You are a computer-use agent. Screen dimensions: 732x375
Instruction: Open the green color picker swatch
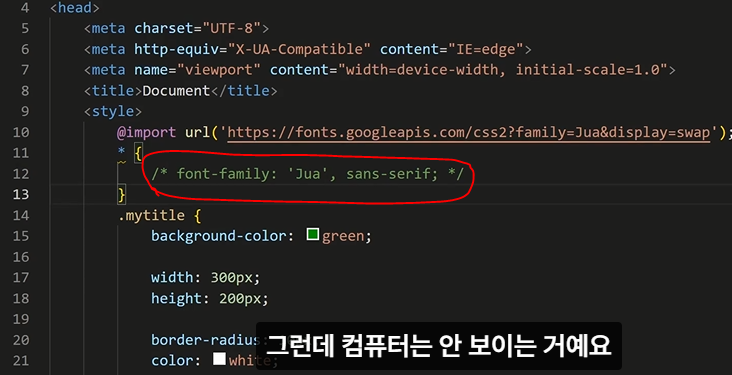click(313, 234)
